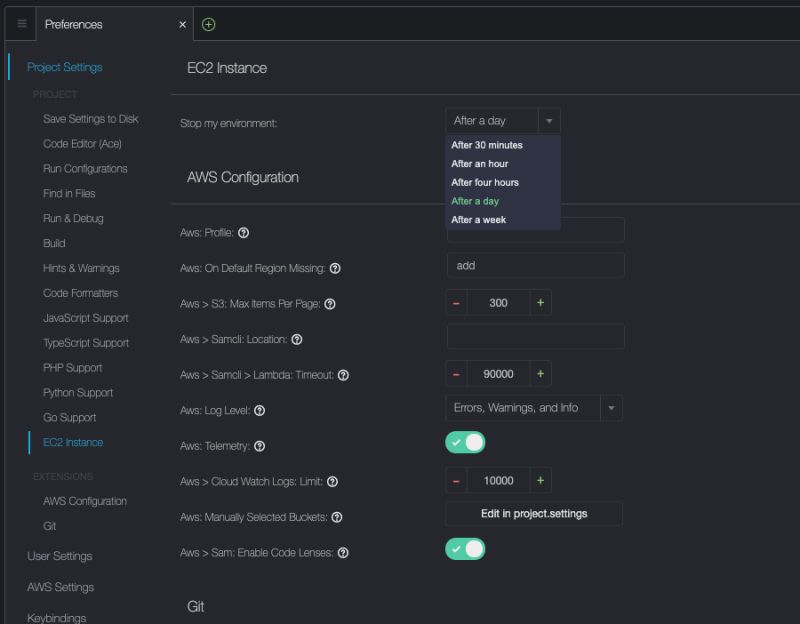
Task: Open the Aws: Log Level dropdown
Action: [x=610, y=408]
